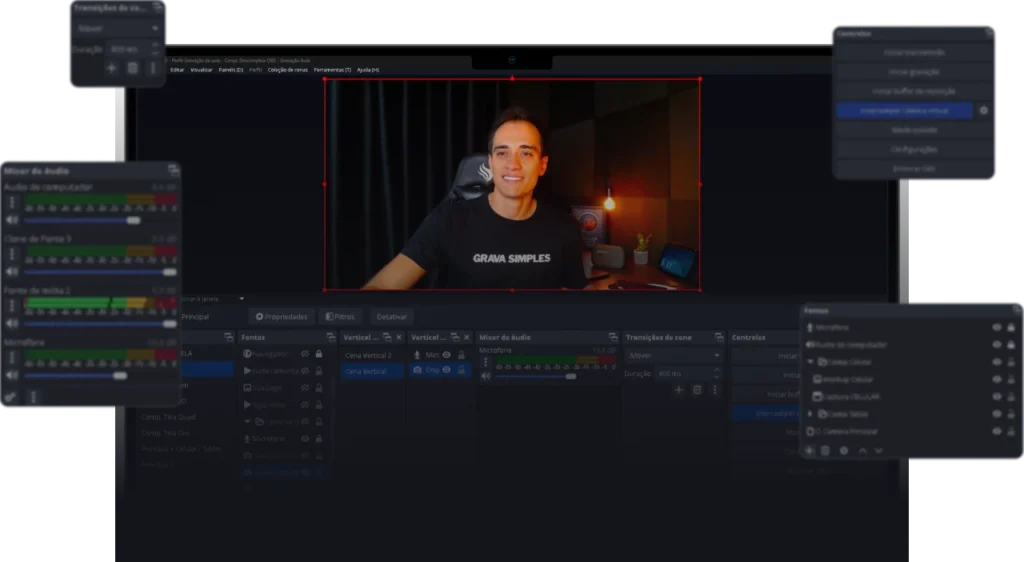Click the webcam preview inside the red frame
This screenshot has width=1024, height=562.
[x=512, y=185]
